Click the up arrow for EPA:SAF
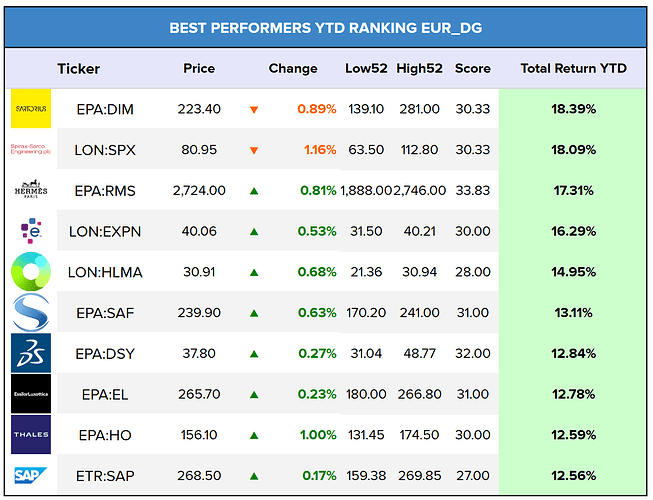The image size is (653, 500). click(254, 313)
